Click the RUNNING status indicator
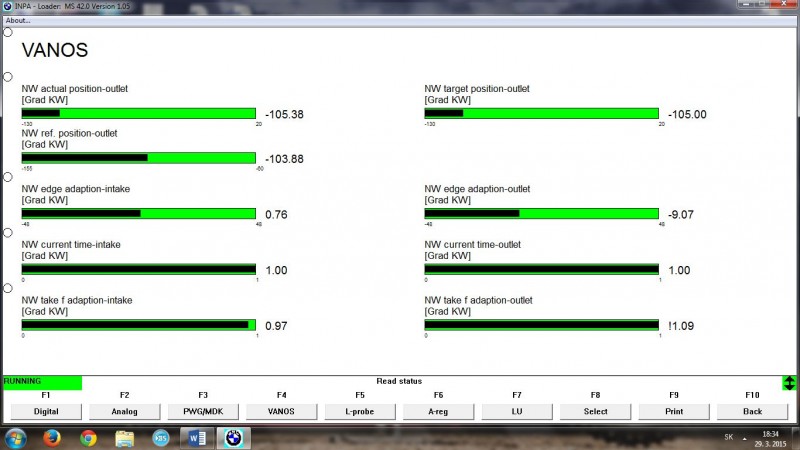The image size is (800, 450). pyautogui.click(x=42, y=383)
